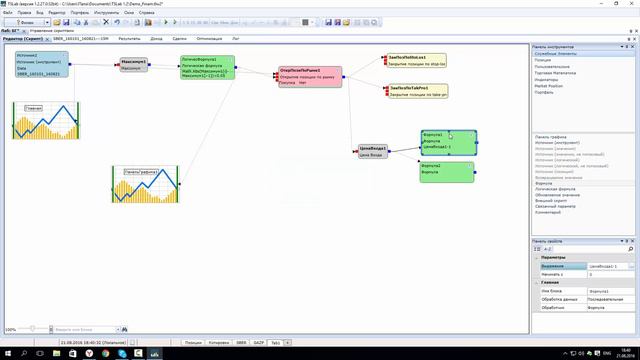The image size is (640, 360).
Task: Open the Editor (Редактор) menu
Action: 57,13
